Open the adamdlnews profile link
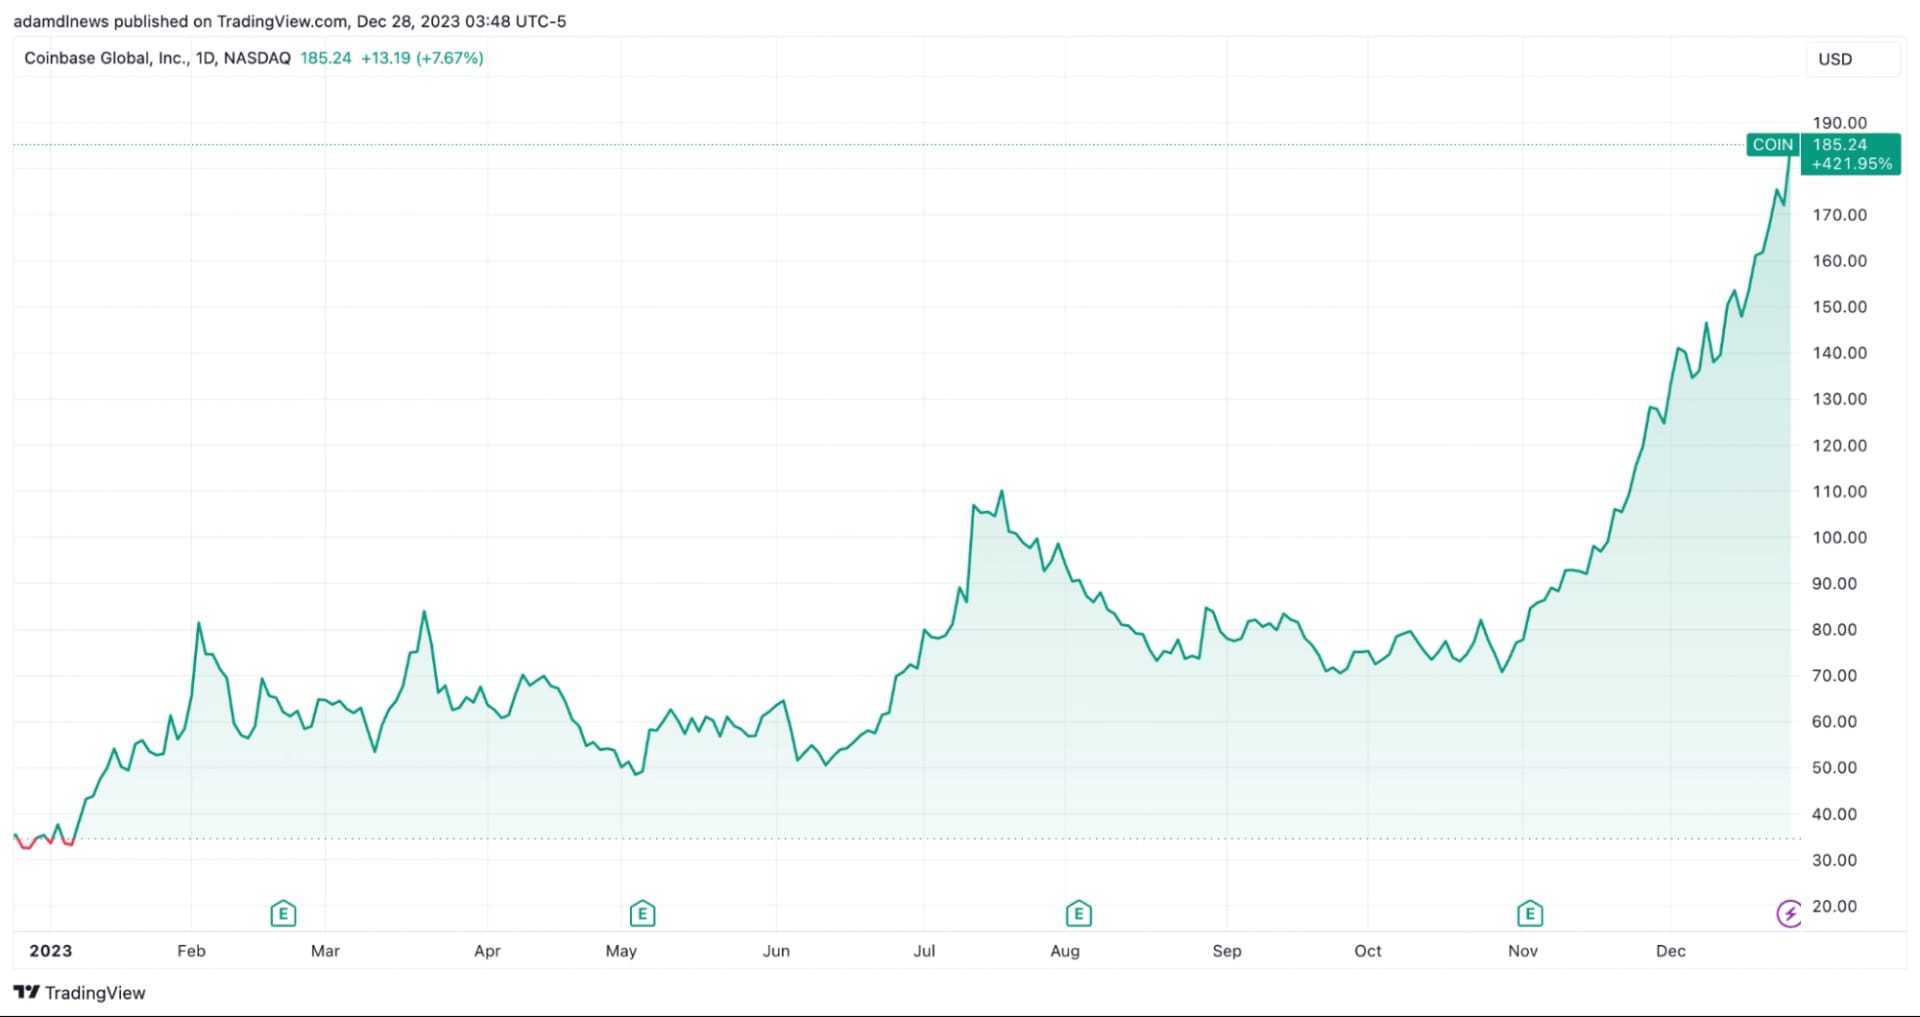This screenshot has width=1920, height=1017. (60, 21)
